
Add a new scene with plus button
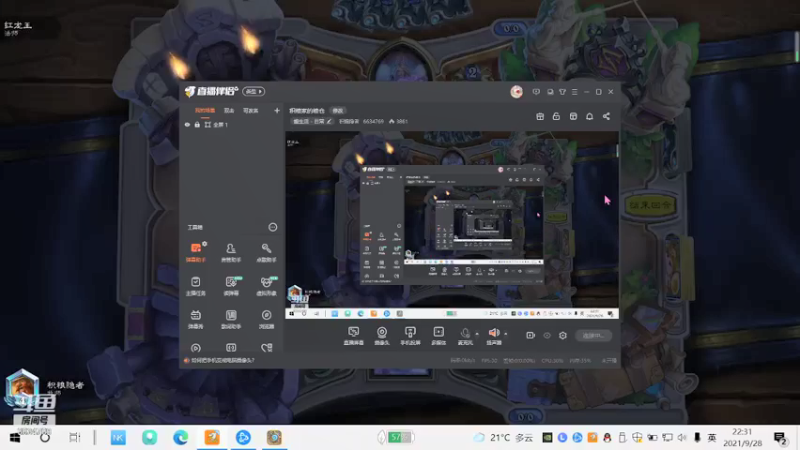coord(277,110)
